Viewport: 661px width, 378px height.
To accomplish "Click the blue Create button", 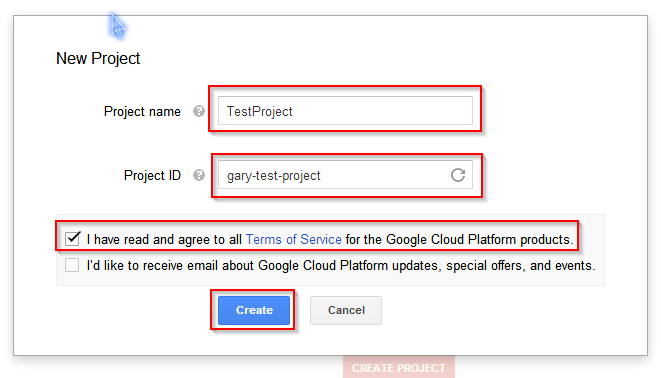I will click(x=254, y=310).
